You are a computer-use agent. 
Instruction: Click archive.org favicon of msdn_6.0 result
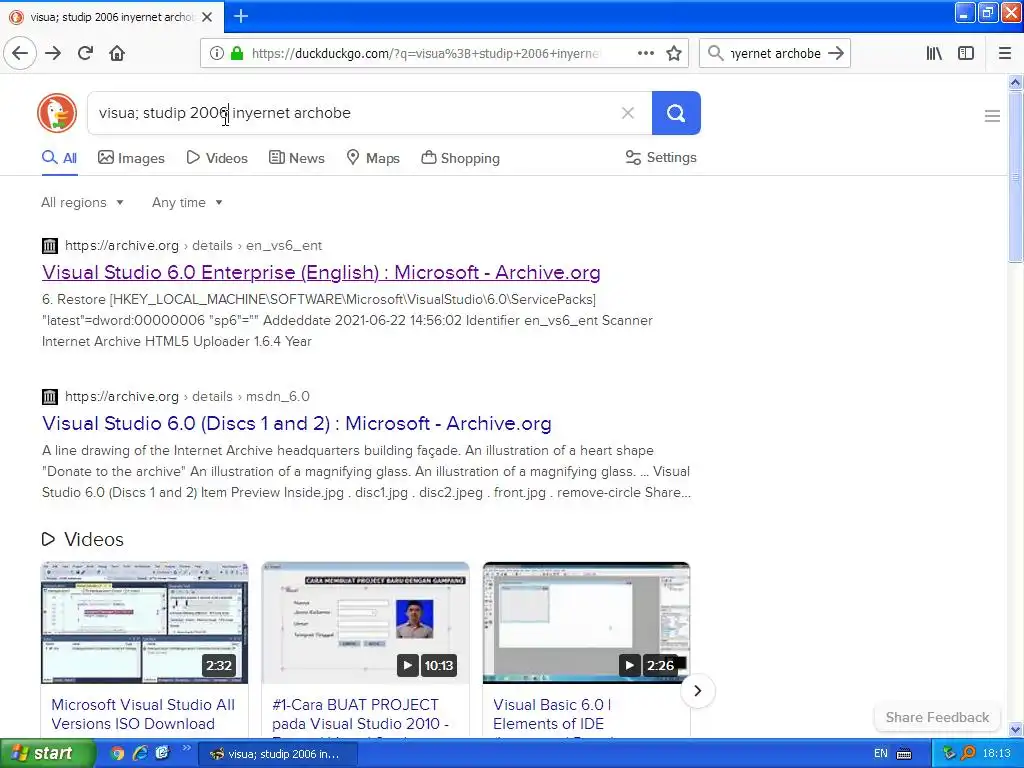pos(50,396)
